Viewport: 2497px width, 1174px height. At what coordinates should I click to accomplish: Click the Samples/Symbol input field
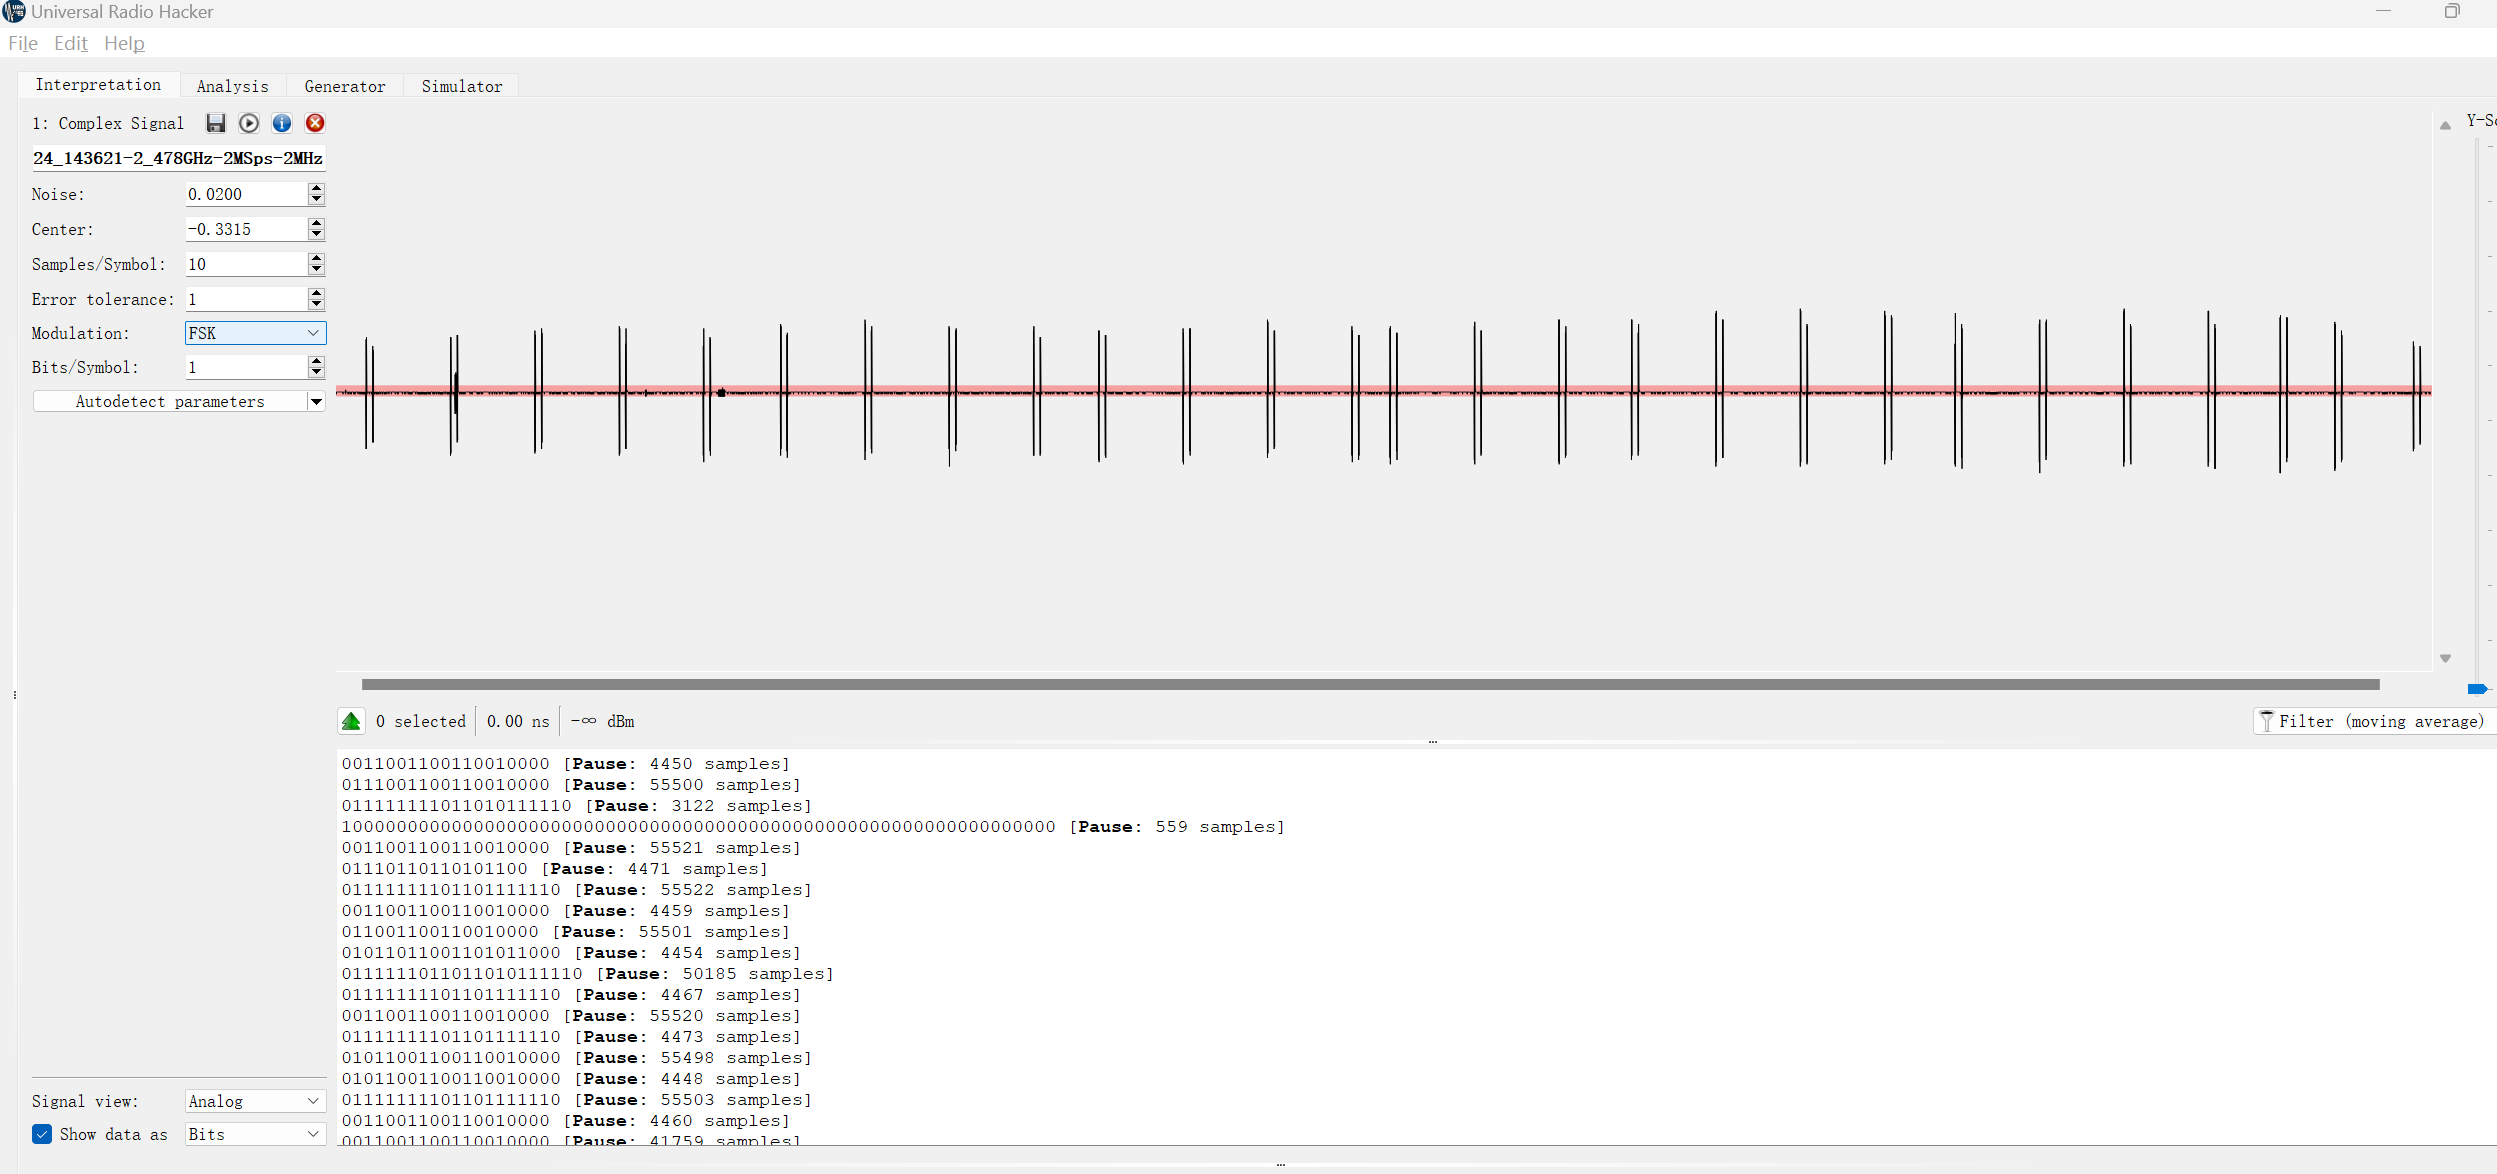tap(246, 264)
